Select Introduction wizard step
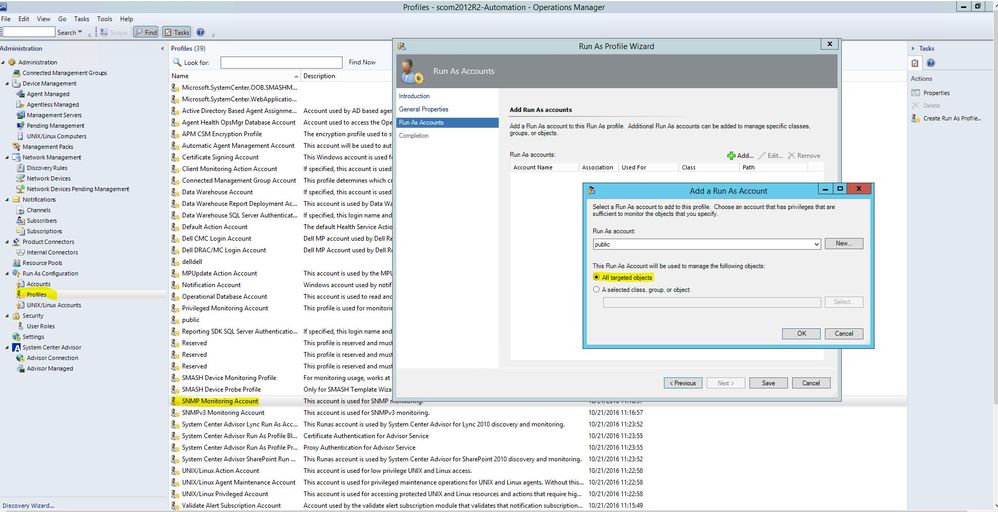This screenshot has height=512, width=998. click(x=414, y=96)
